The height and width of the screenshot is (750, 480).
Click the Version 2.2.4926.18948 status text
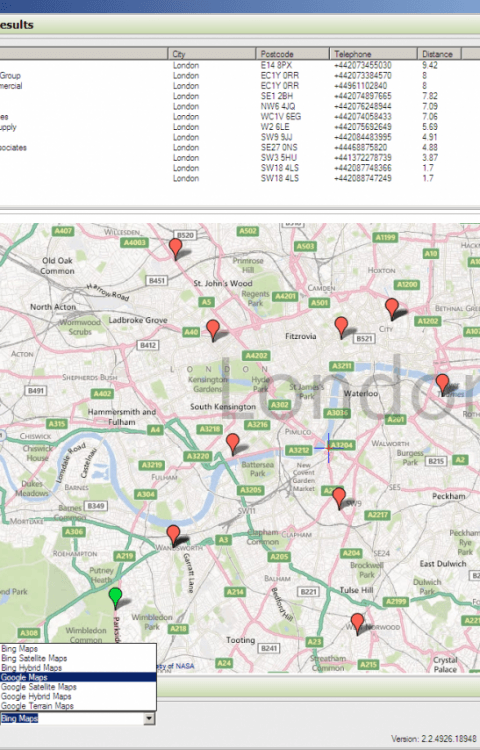click(434, 739)
